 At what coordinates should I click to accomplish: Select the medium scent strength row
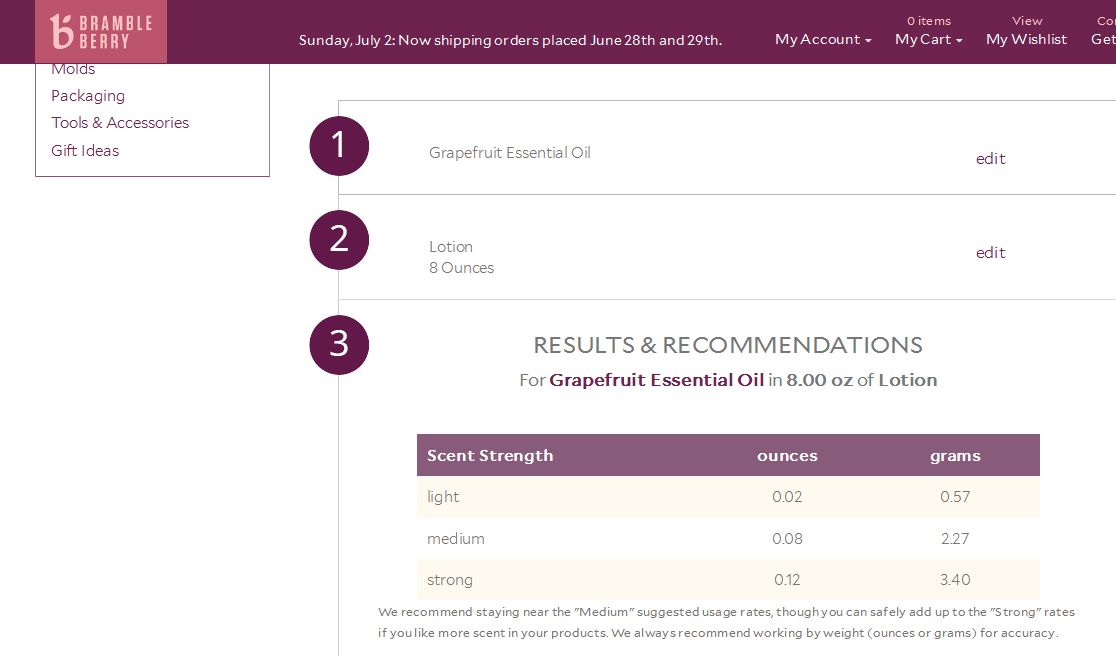click(728, 539)
